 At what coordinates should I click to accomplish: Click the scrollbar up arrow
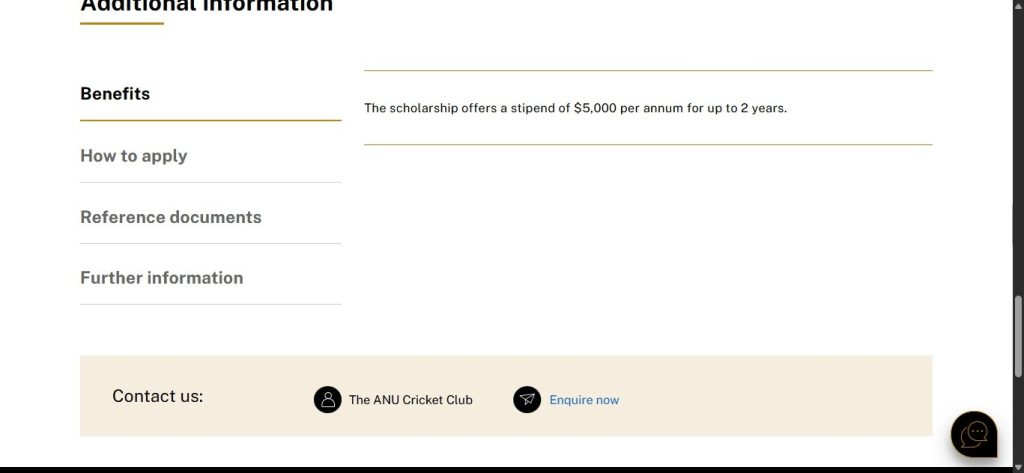point(1018,7)
